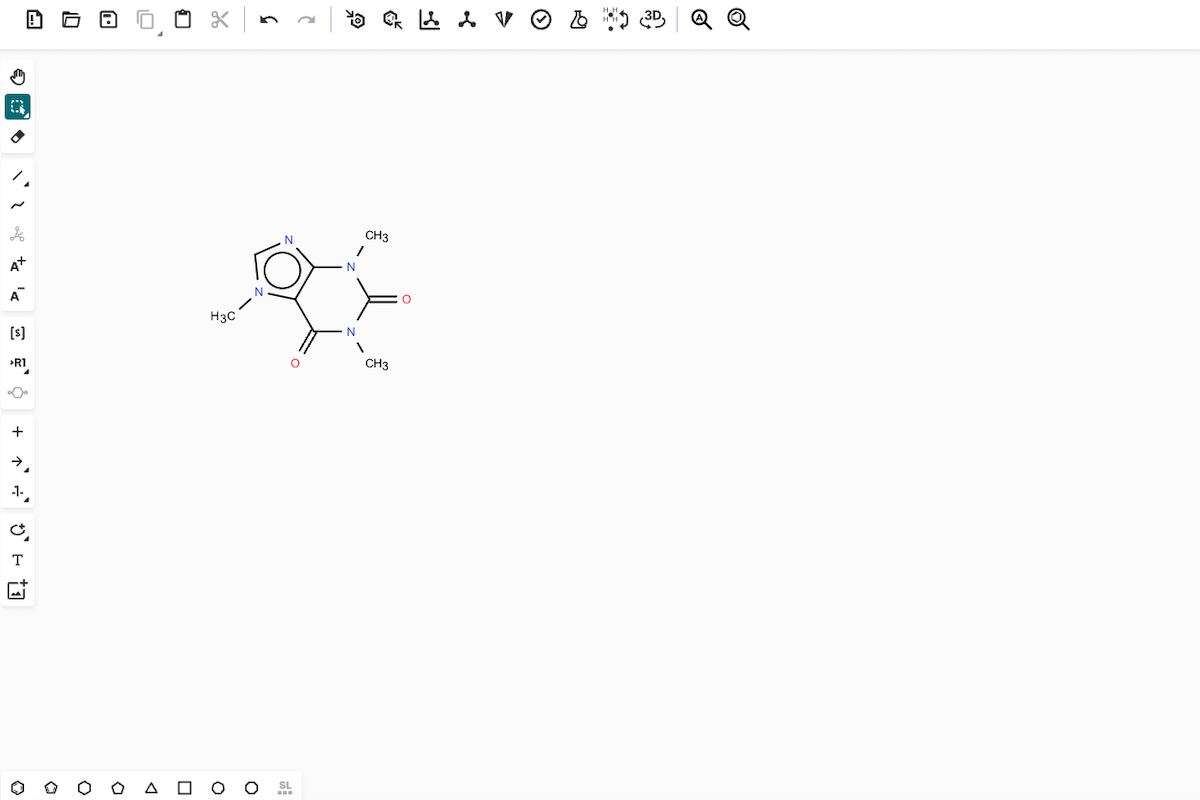Expand the single Bond tool options
The height and width of the screenshot is (800, 1200).
click(x=27, y=185)
